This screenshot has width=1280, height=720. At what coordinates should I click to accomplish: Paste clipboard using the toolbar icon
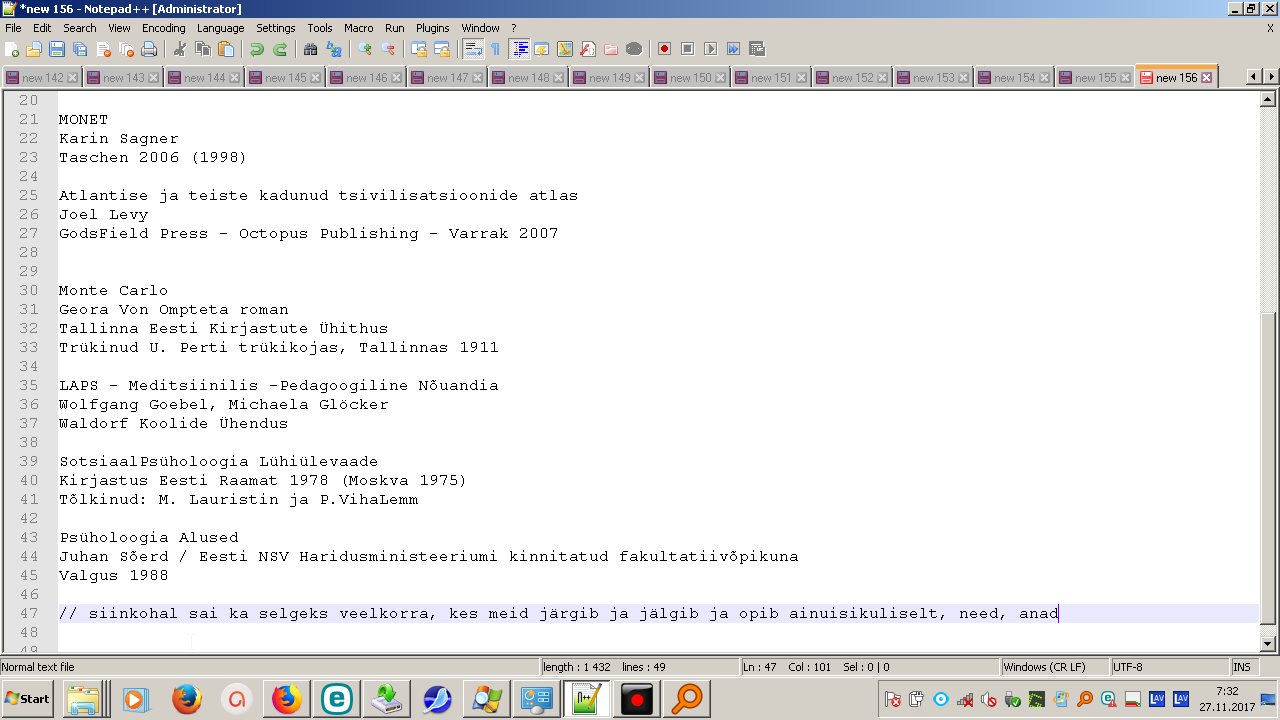pos(226,49)
